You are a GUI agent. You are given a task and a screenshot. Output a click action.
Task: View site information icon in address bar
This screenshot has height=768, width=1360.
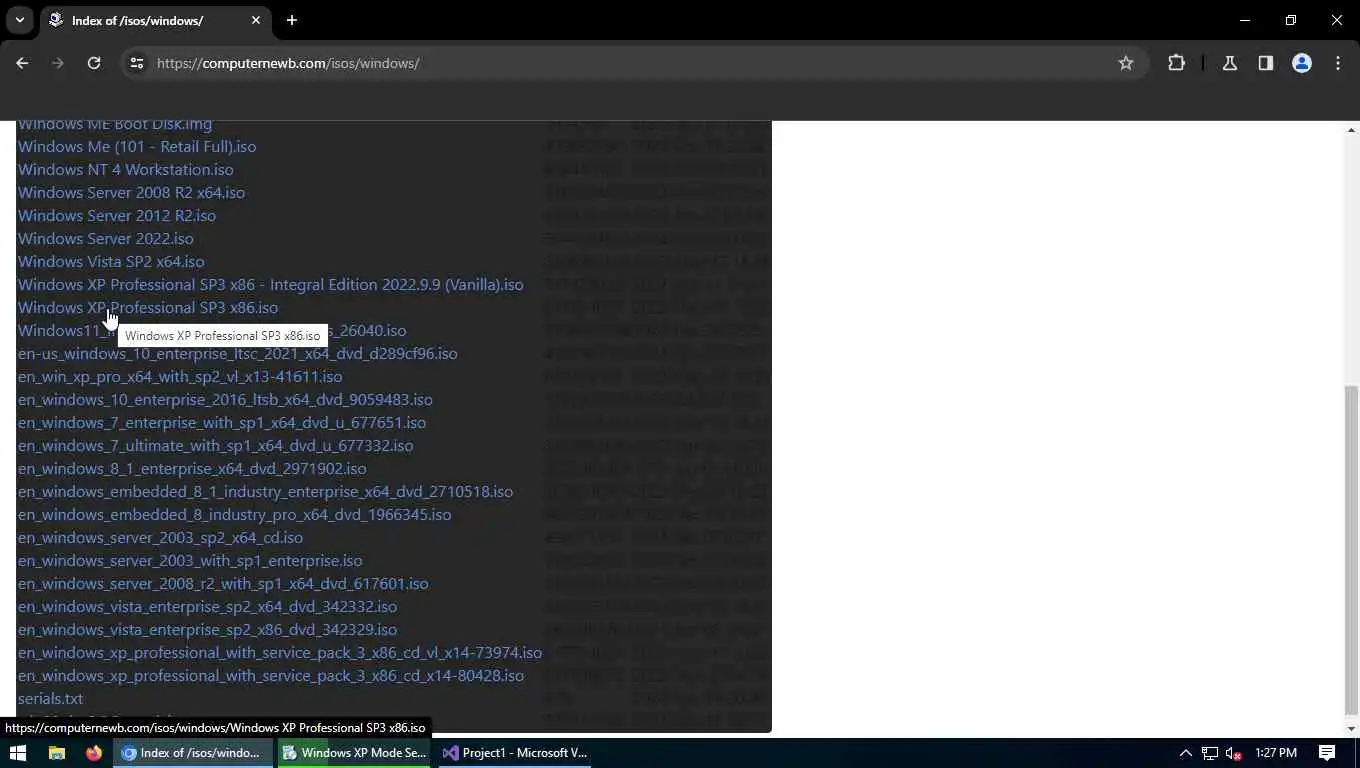coord(137,63)
